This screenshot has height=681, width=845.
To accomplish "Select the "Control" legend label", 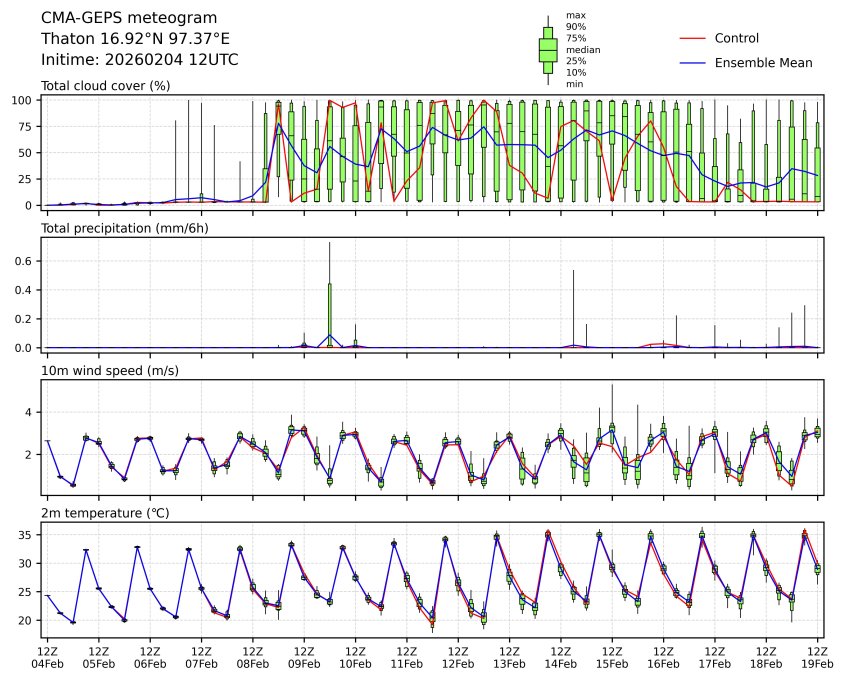I will click(736, 38).
